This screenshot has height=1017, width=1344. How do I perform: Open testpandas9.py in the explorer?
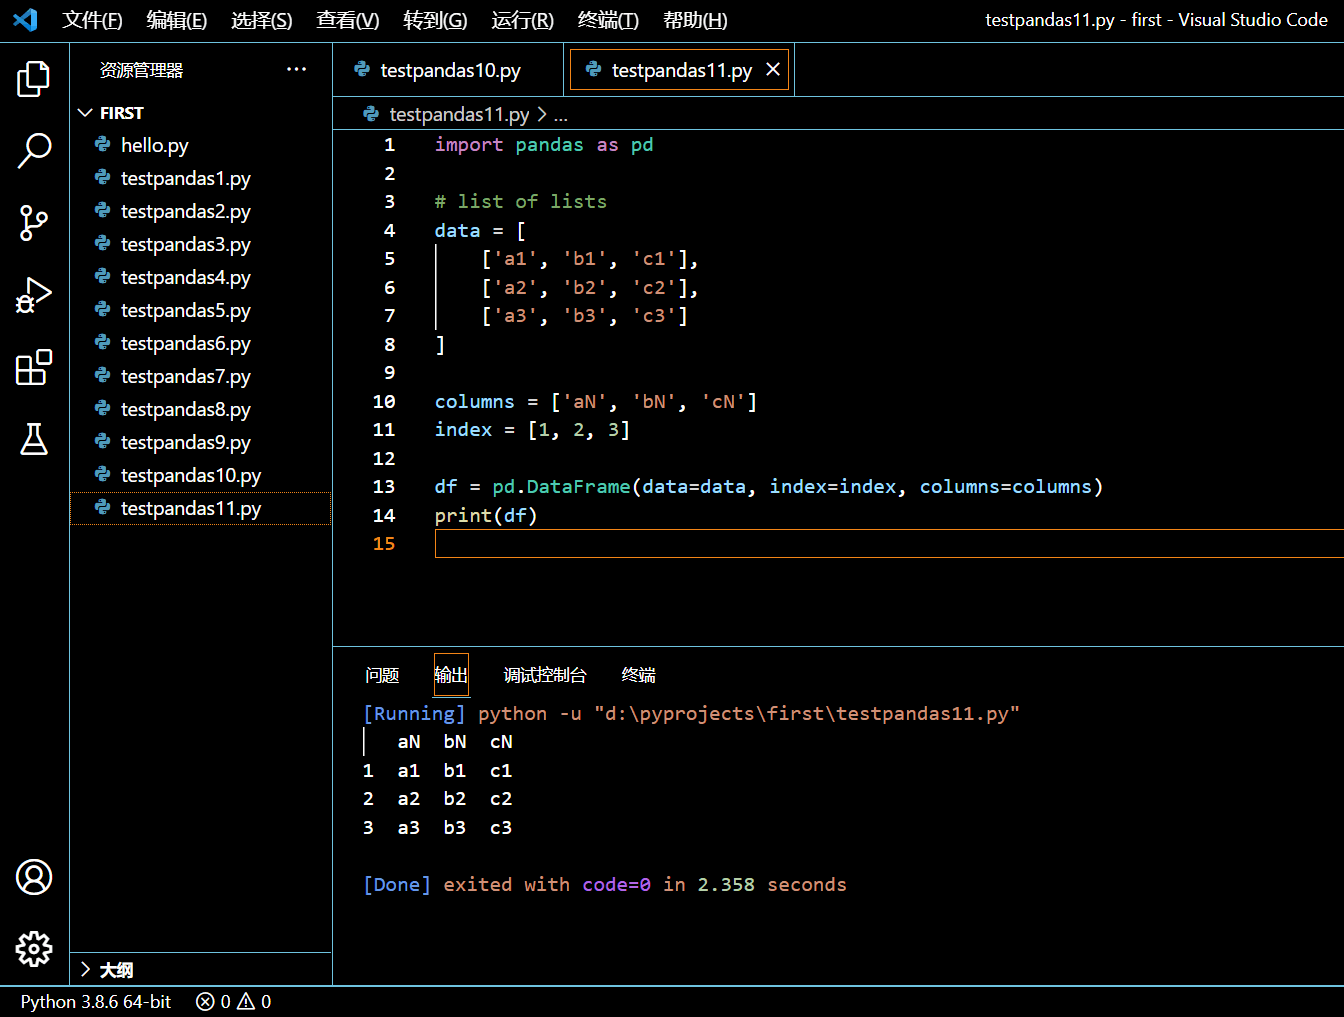[200, 442]
